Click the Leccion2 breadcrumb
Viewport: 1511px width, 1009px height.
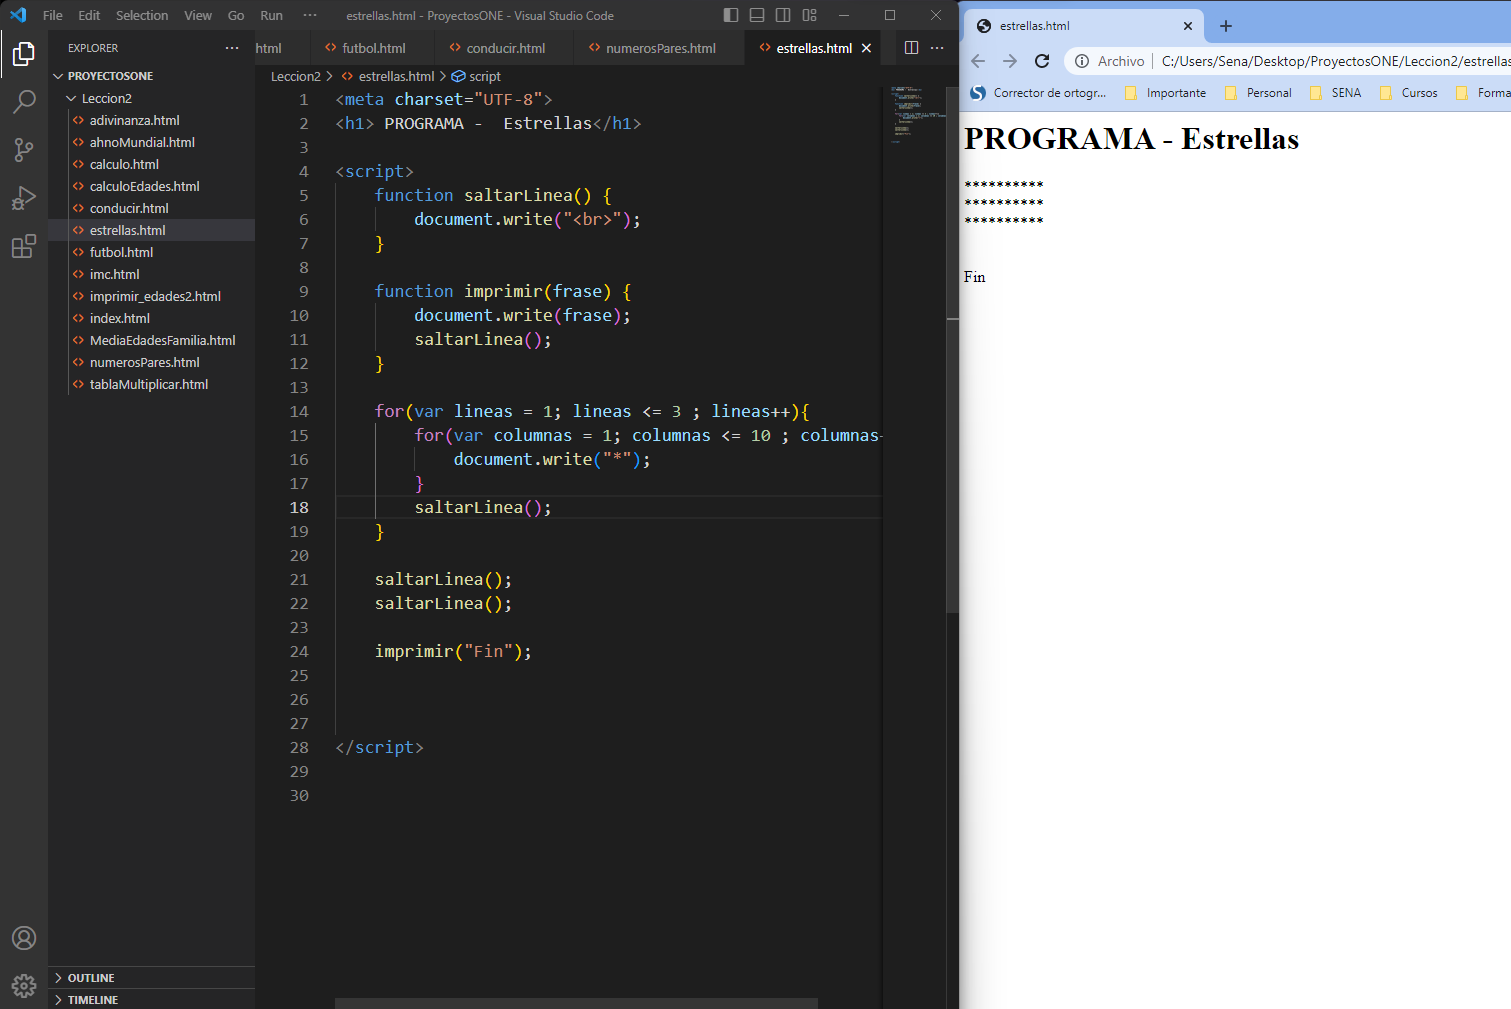296,76
